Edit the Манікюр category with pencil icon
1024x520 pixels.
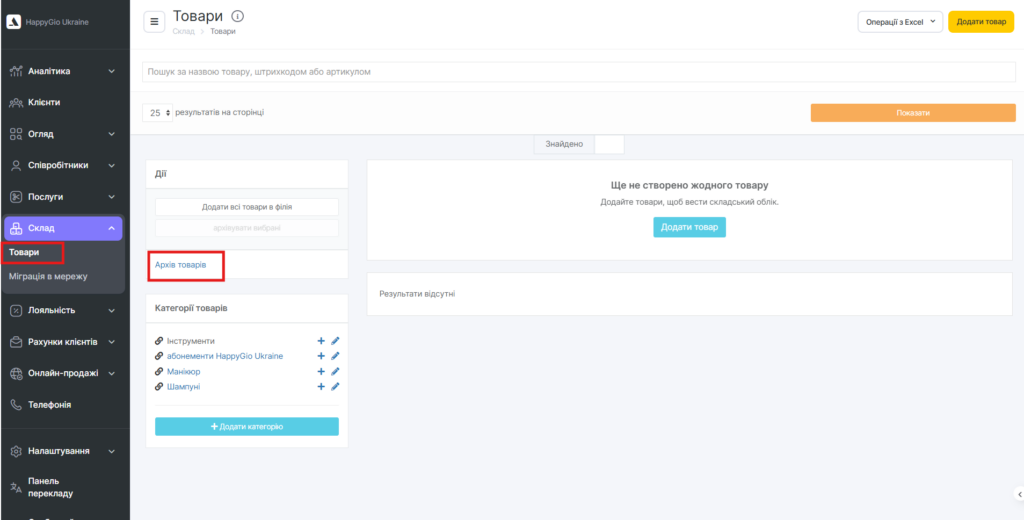(336, 371)
